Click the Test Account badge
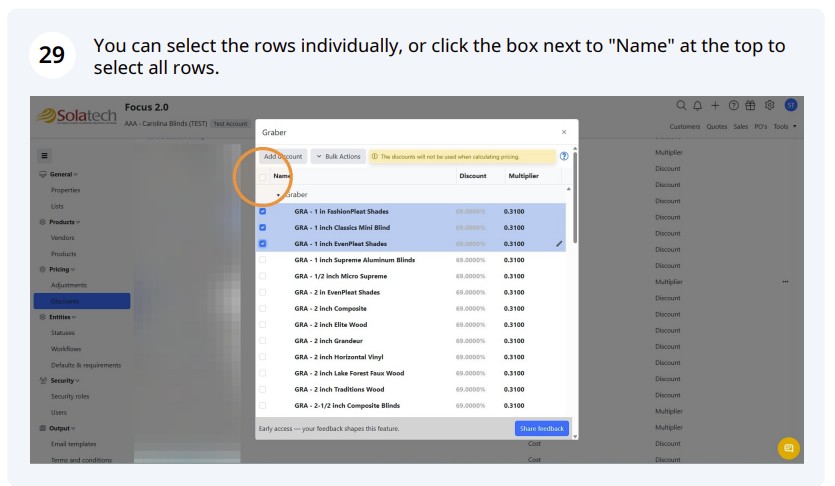The height and width of the screenshot is (486, 835). [230, 123]
